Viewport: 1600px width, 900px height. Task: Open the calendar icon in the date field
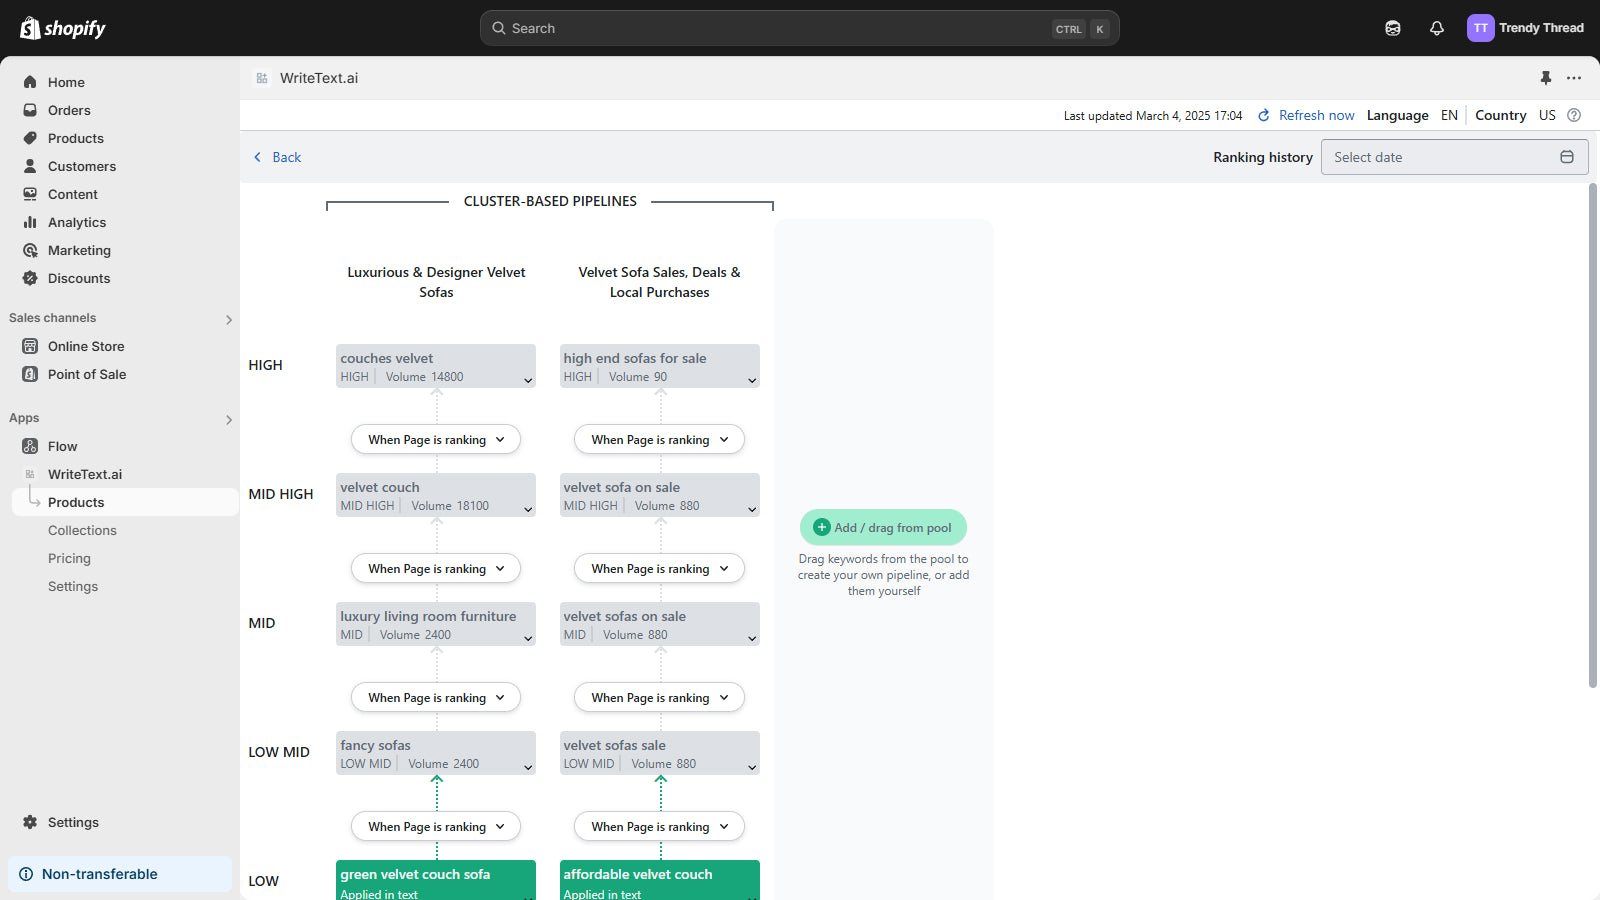pyautogui.click(x=1566, y=156)
